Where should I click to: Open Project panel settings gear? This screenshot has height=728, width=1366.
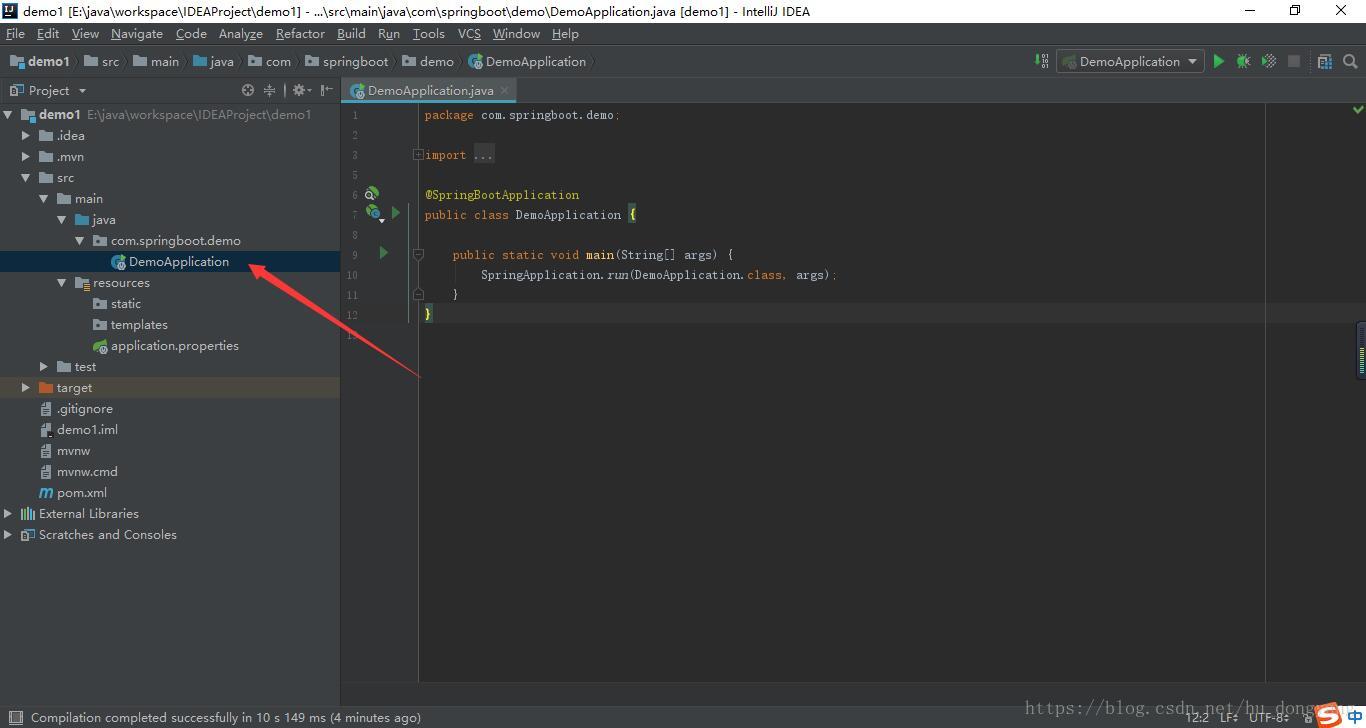click(x=300, y=90)
